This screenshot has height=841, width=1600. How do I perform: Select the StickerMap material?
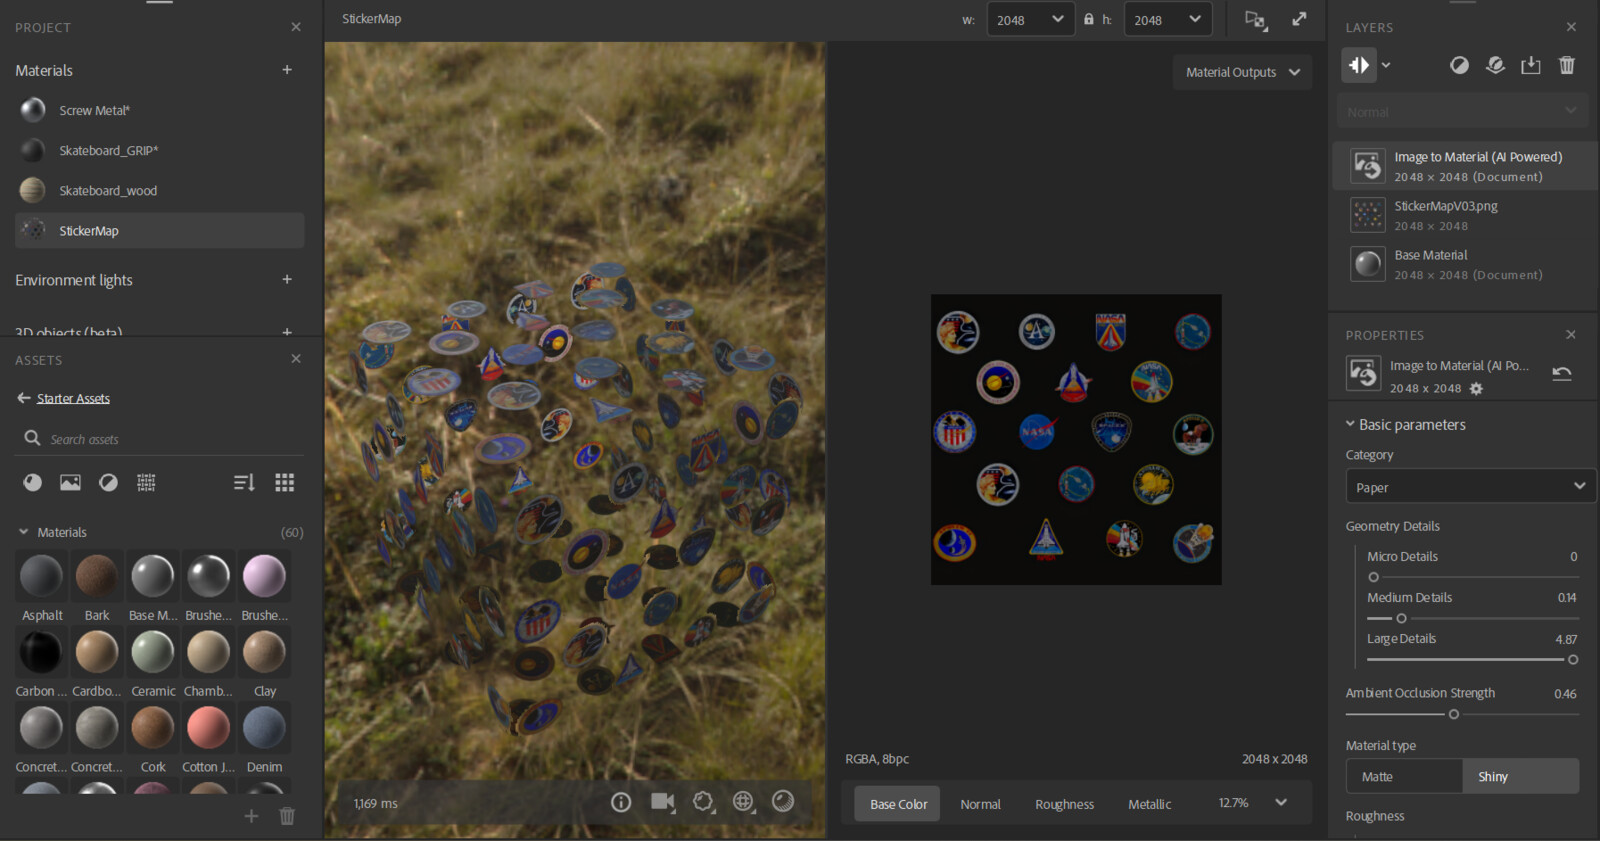pyautogui.click(x=160, y=230)
